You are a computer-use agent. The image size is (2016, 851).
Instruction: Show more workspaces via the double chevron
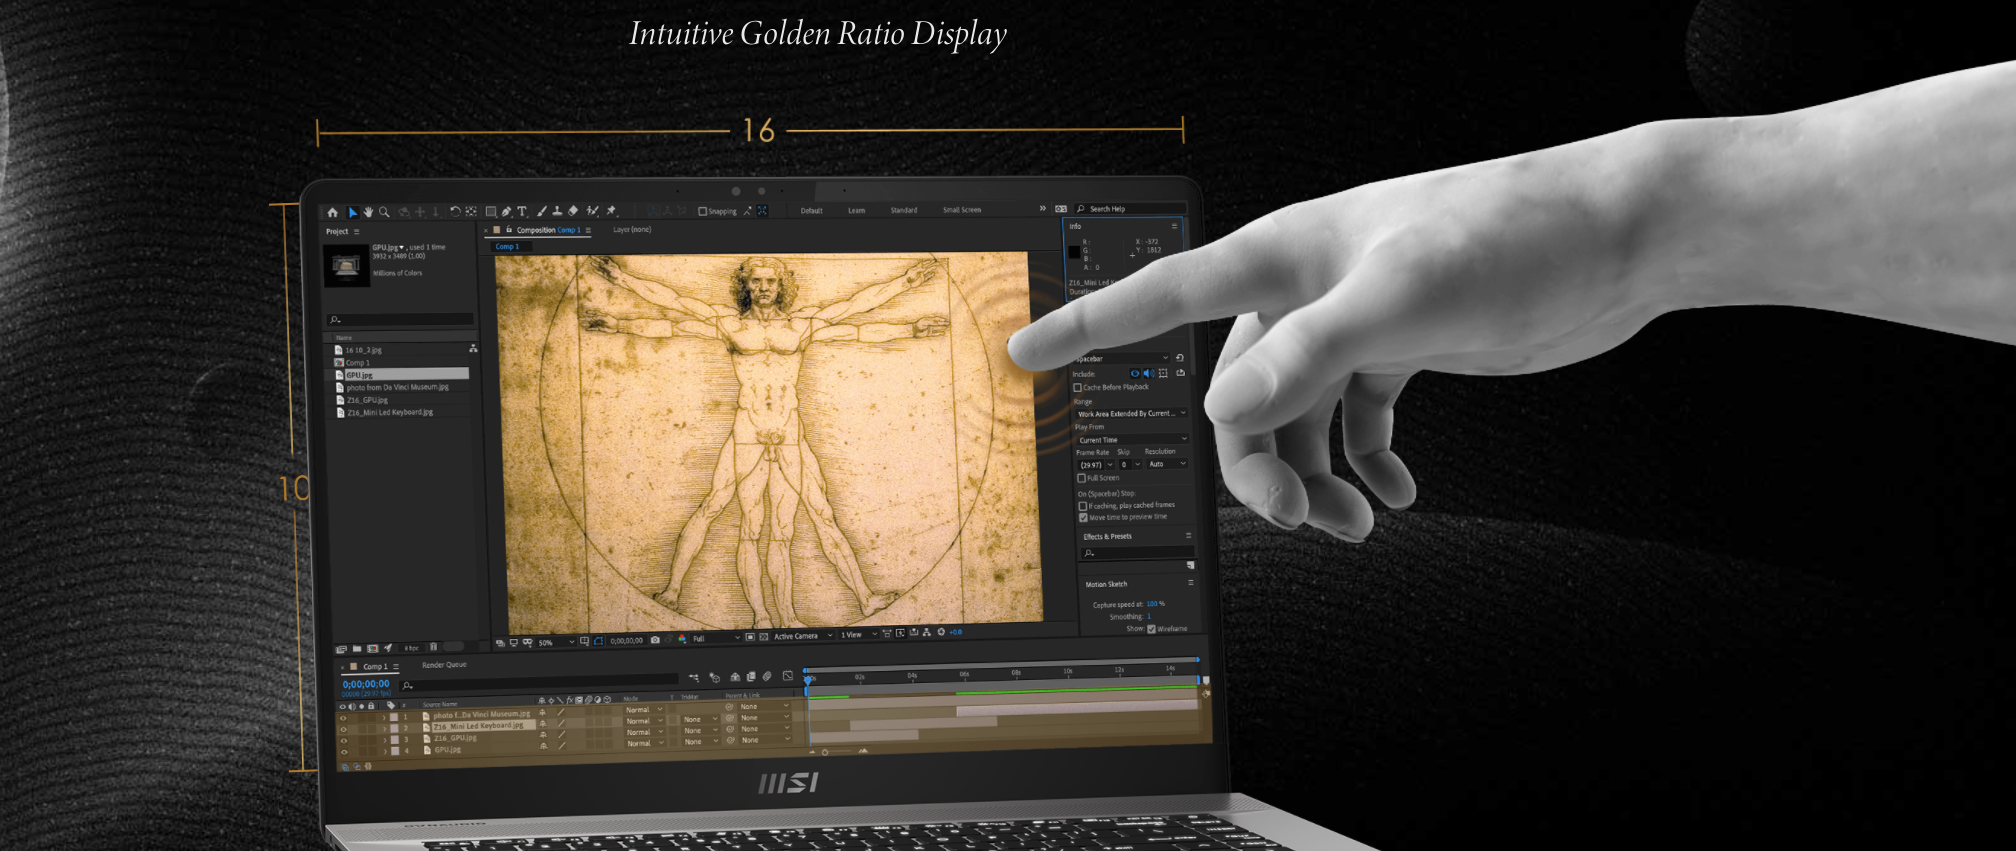click(x=1042, y=208)
